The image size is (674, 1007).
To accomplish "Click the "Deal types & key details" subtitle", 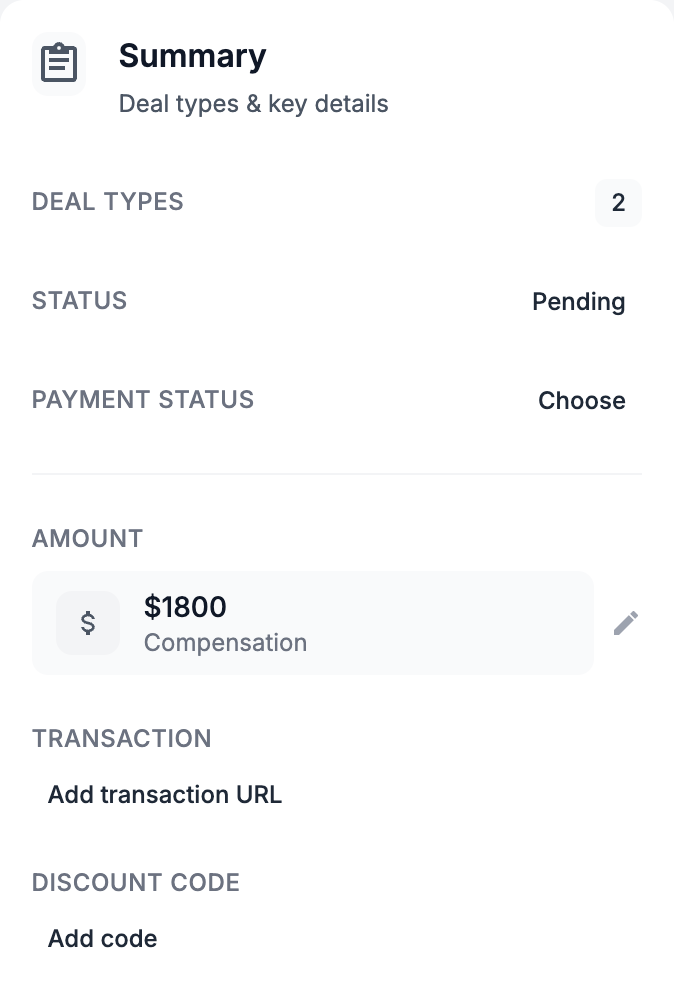I will [253, 104].
